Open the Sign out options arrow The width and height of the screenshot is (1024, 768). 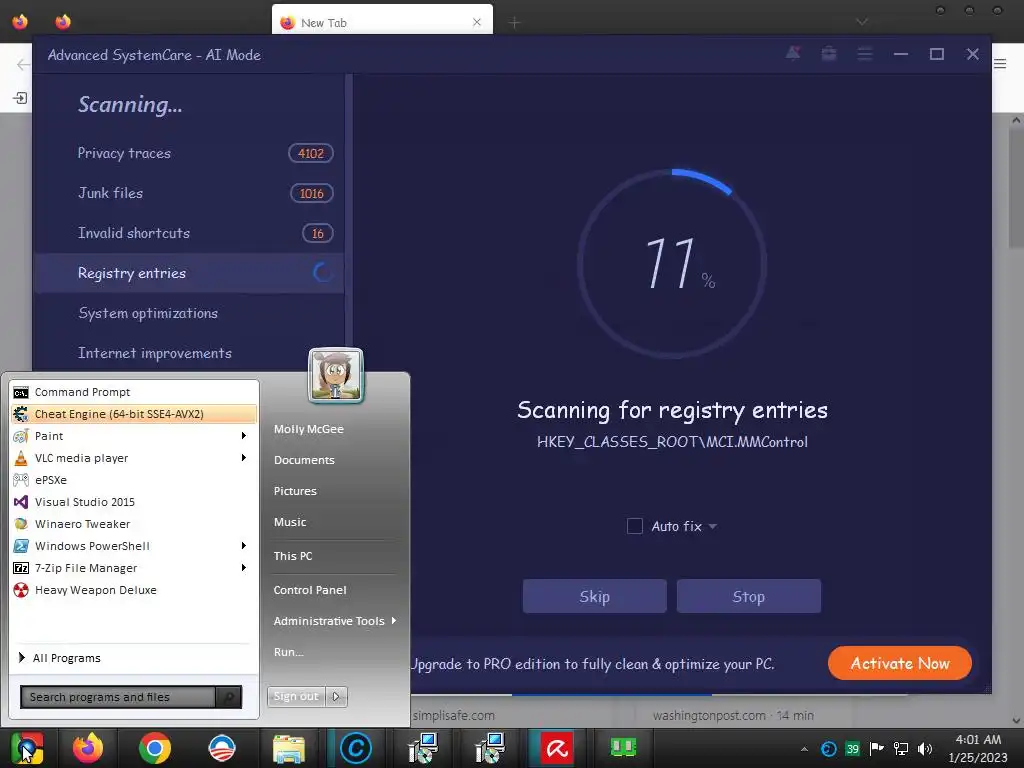[x=336, y=697]
